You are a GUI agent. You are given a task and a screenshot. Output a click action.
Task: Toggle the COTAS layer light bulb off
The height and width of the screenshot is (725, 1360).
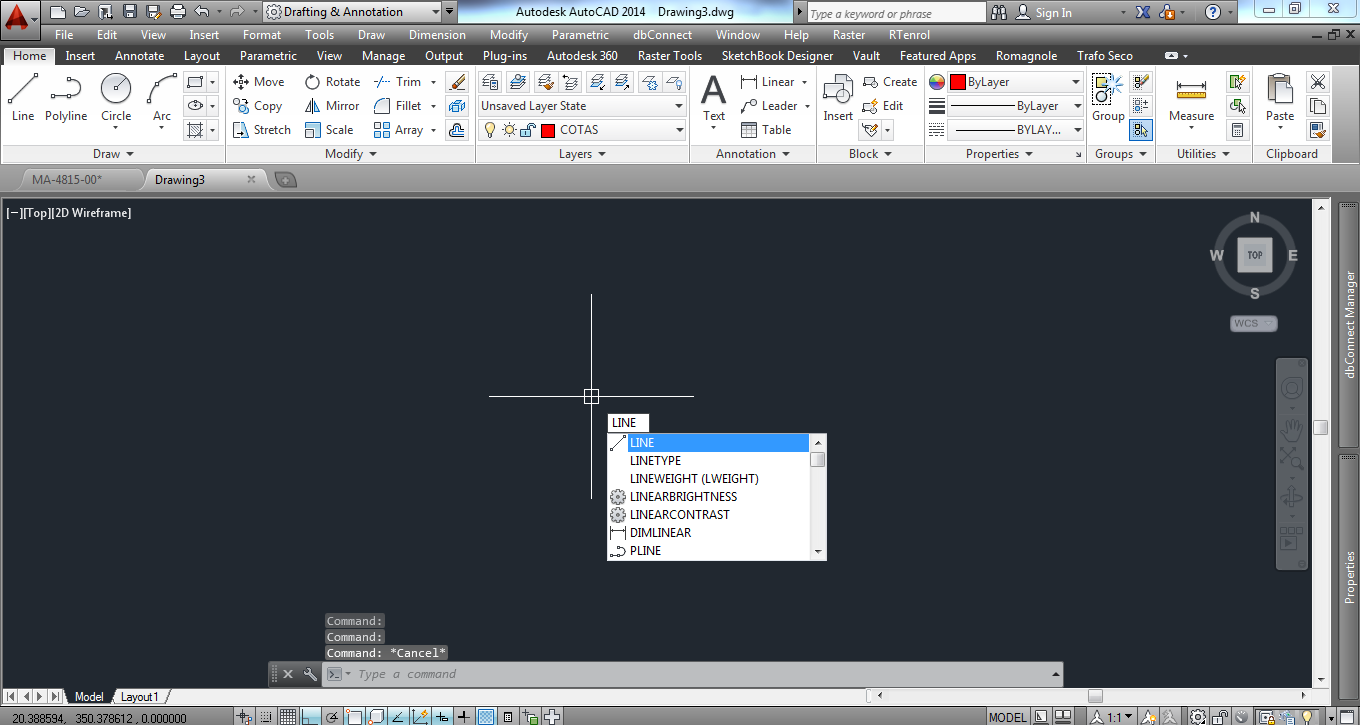(490, 129)
